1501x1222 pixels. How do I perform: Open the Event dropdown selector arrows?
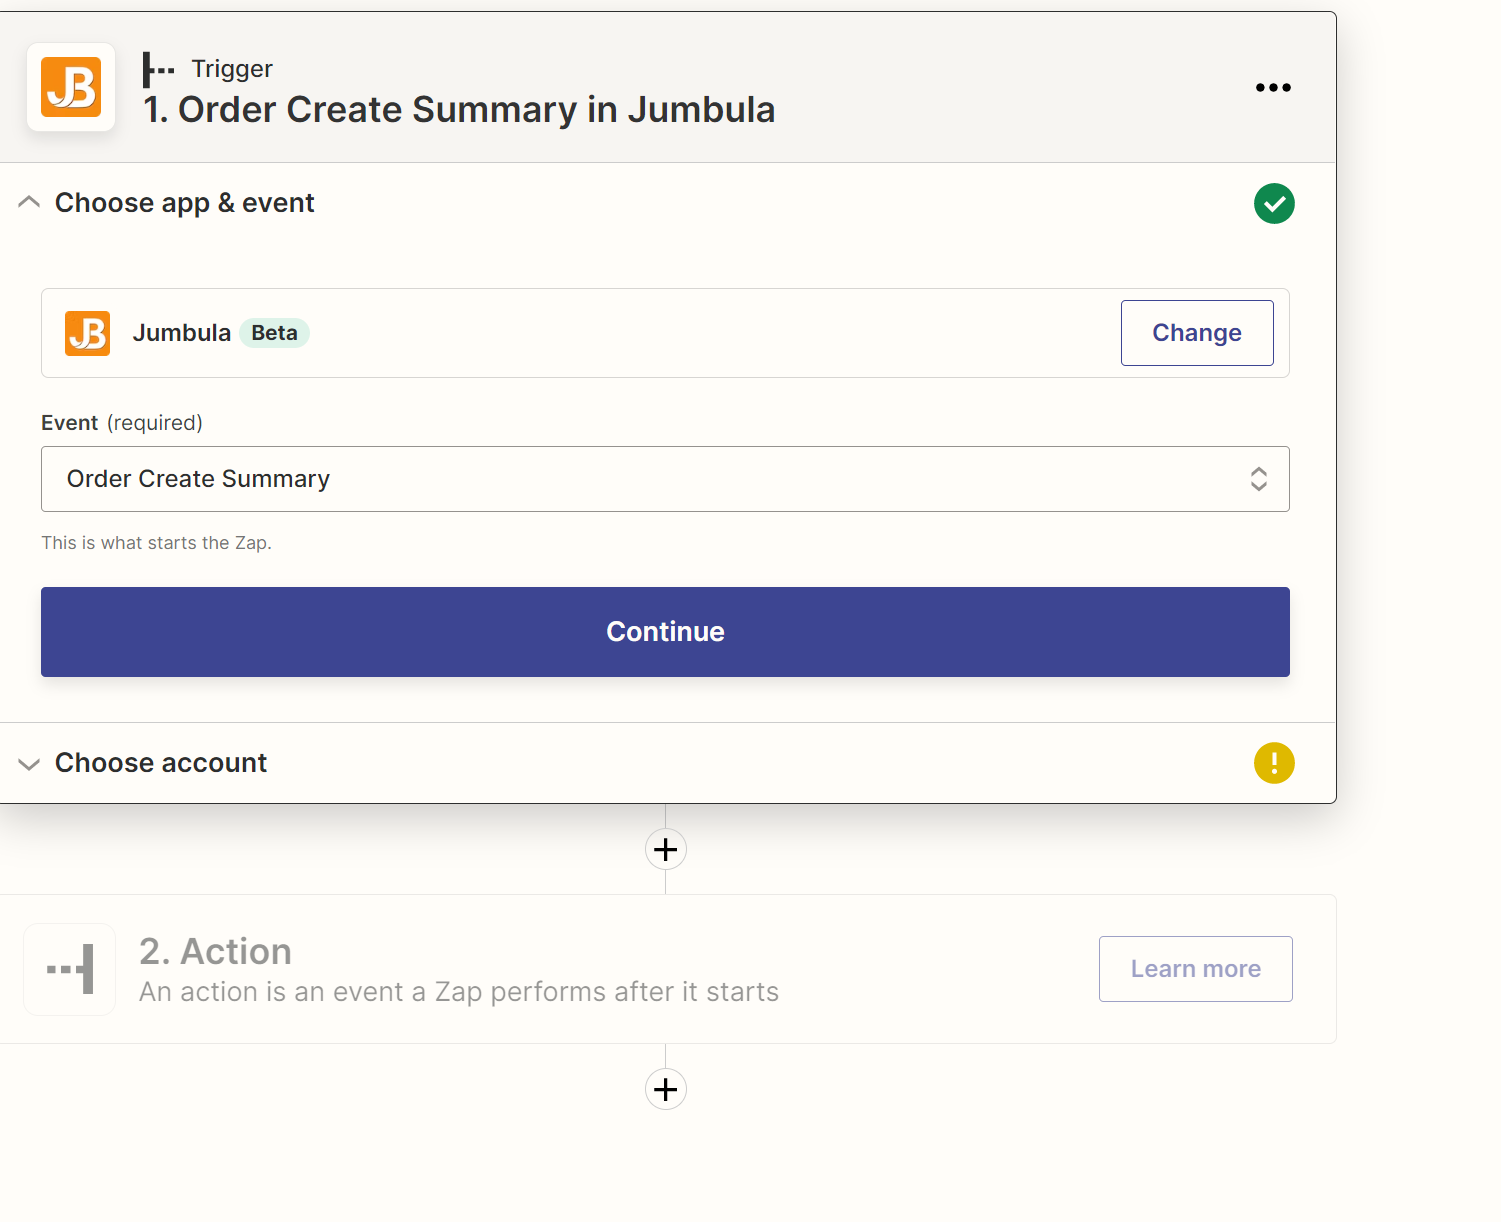[x=1259, y=479]
